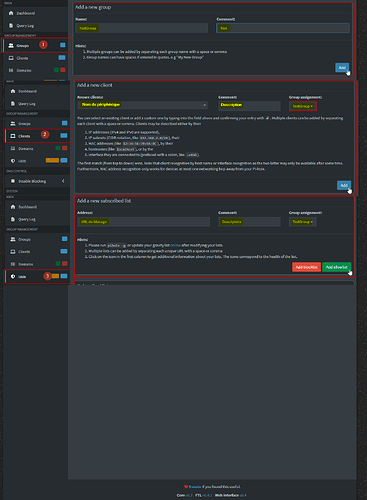Open Group assignment dropdown in Add a new client

pos(303,106)
